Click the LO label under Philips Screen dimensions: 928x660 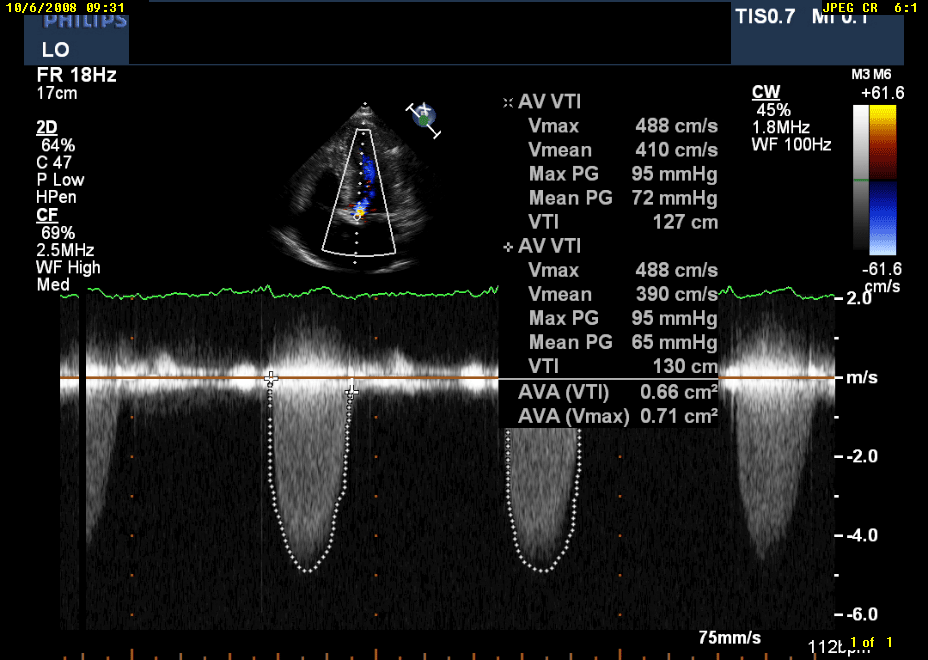point(55,49)
